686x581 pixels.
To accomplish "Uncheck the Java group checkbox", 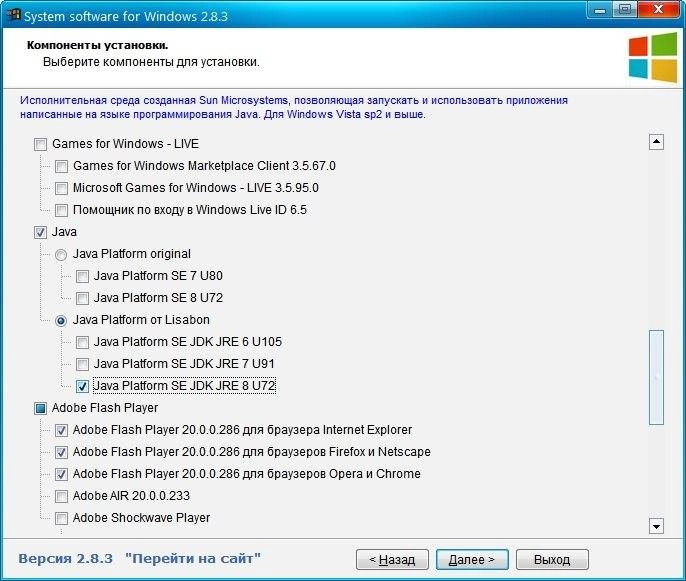I will point(40,232).
